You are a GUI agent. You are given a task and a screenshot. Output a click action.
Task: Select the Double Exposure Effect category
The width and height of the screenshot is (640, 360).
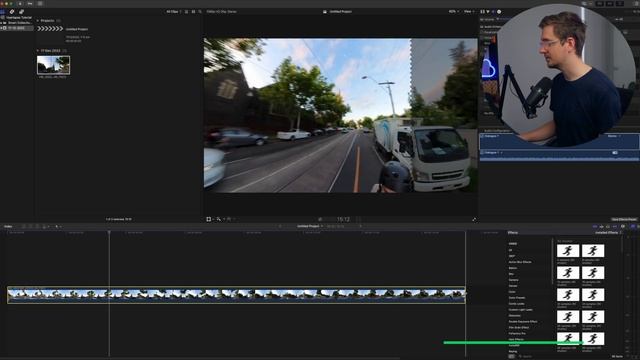point(523,322)
